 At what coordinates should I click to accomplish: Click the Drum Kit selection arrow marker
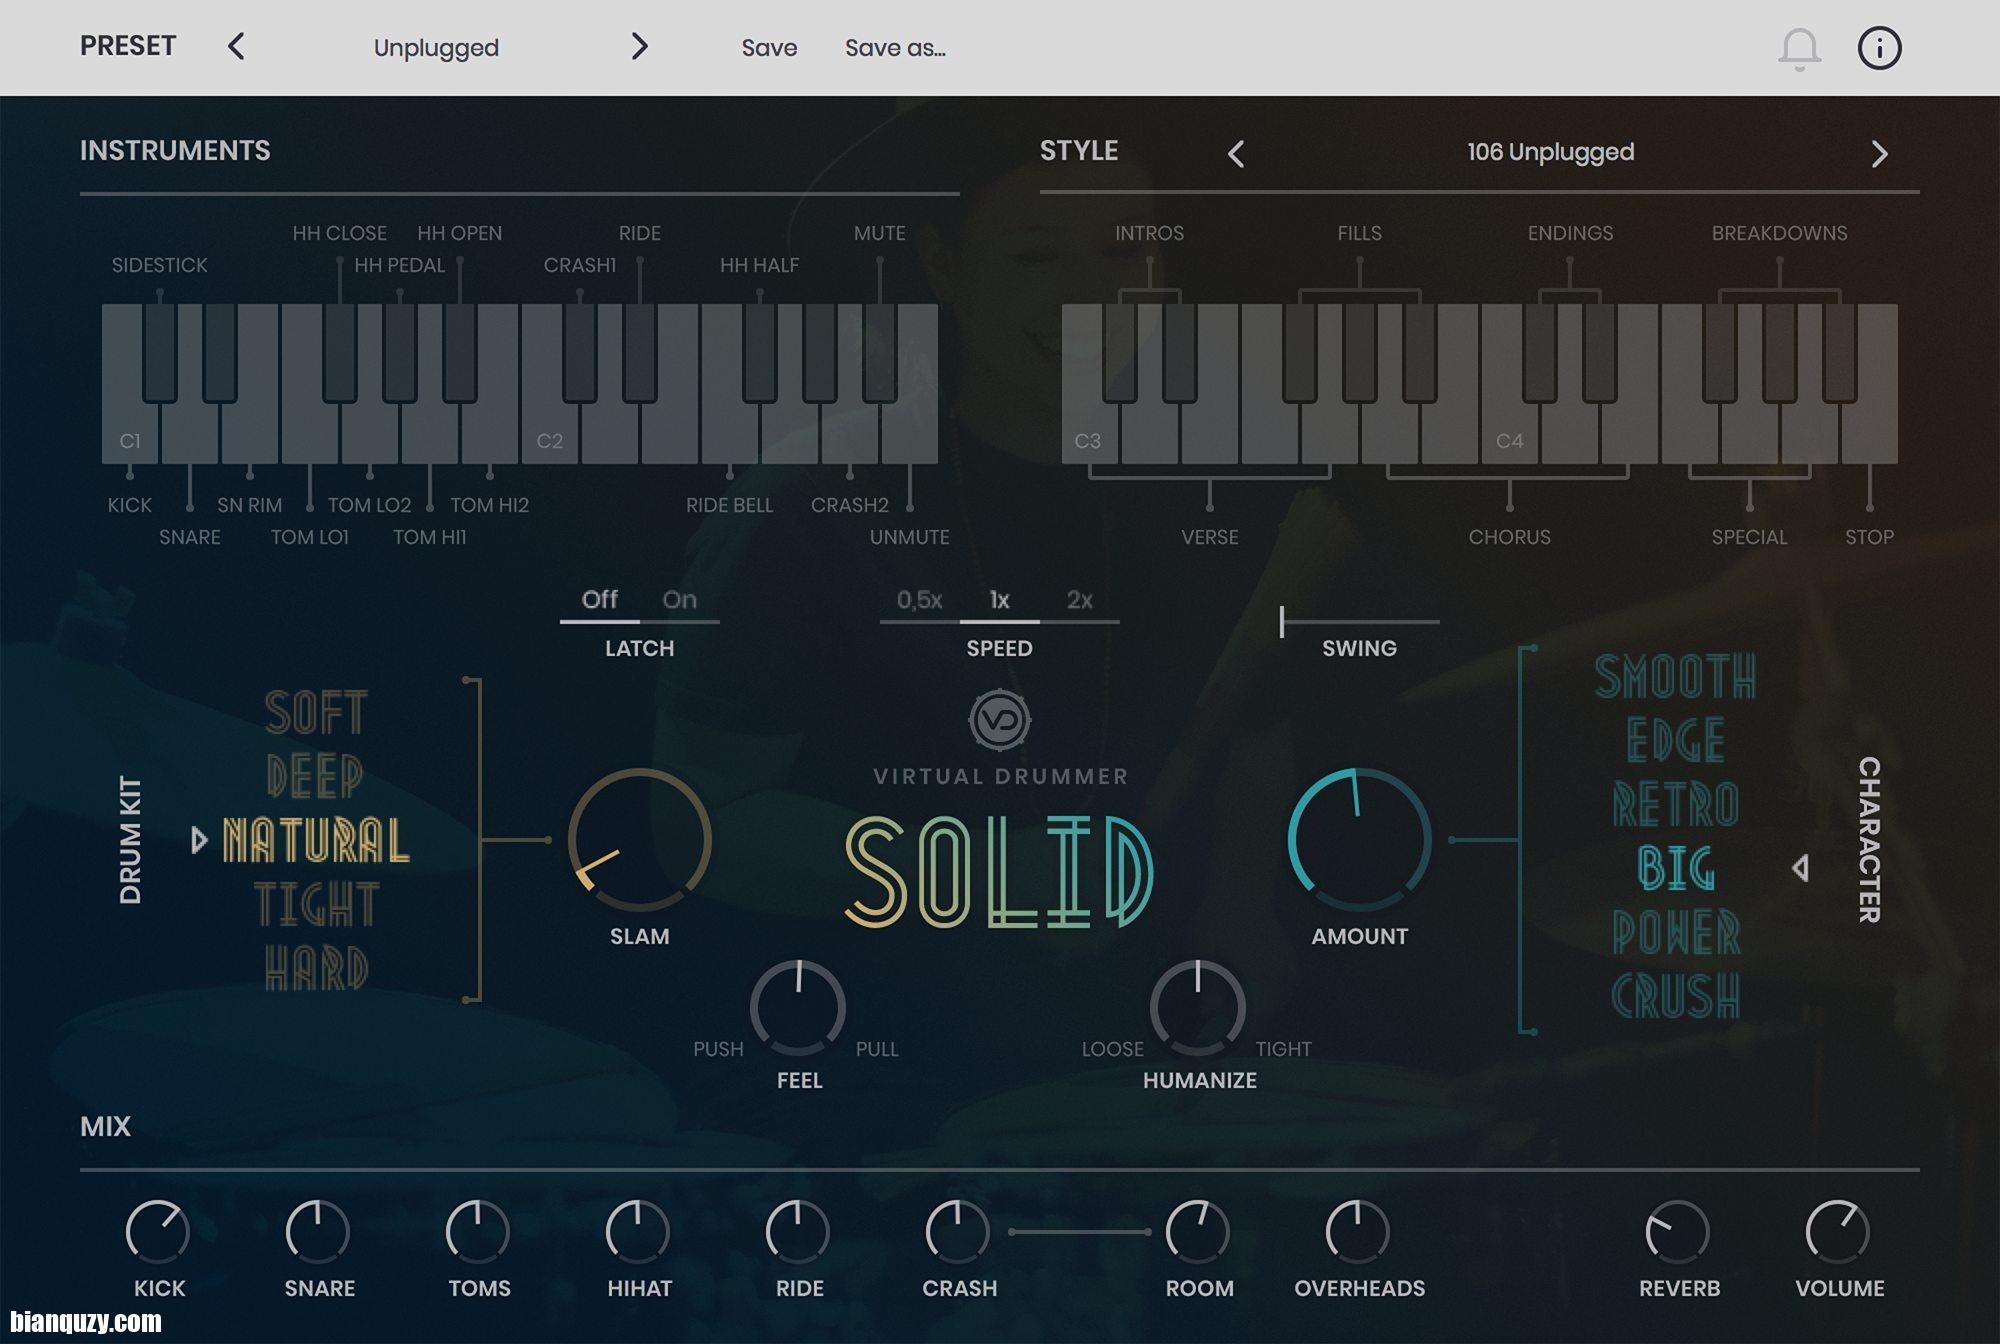coord(199,840)
